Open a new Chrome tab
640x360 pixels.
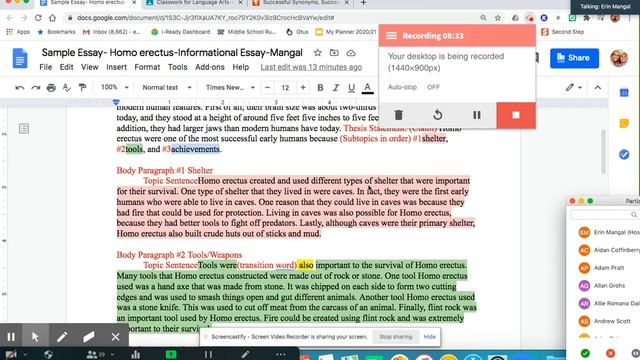pos(363,3)
